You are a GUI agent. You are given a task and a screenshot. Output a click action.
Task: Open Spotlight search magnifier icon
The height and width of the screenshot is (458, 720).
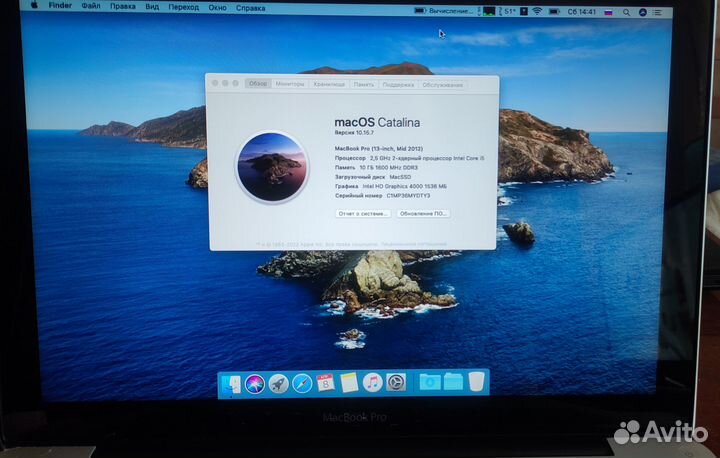pos(626,13)
